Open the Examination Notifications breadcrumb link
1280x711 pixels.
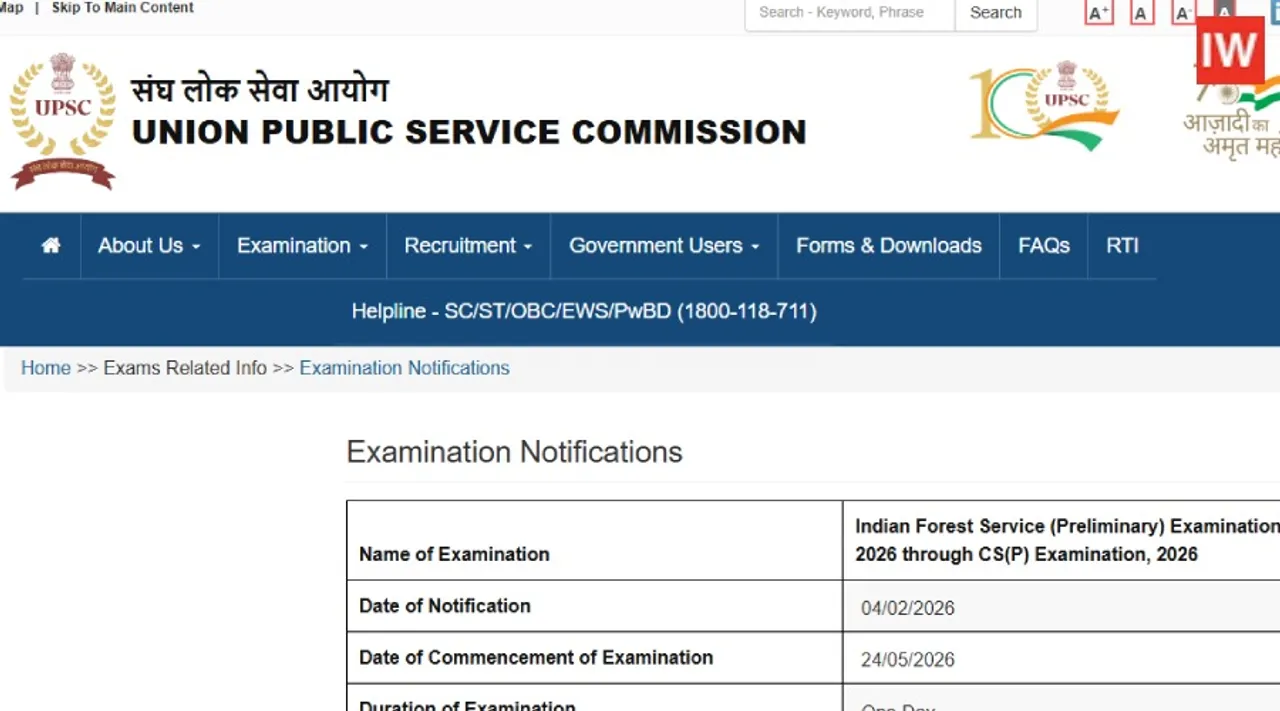(404, 368)
